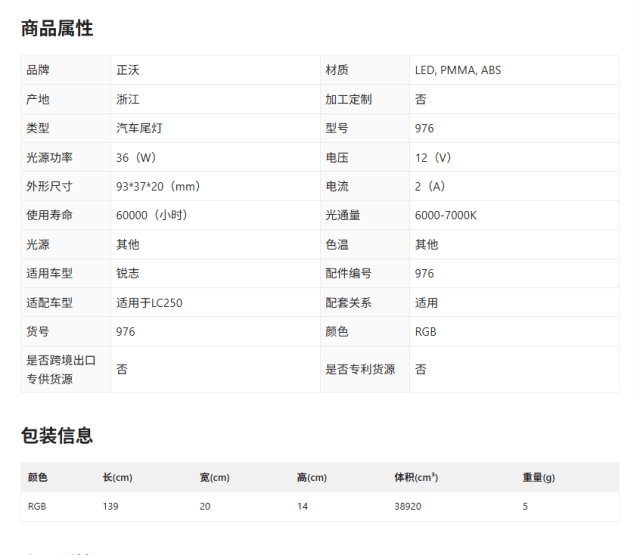Image resolution: width=640 pixels, height=555 pixels.
Task: Click the 否 value beside 是否专利货源
Action: pyautogui.click(x=421, y=369)
